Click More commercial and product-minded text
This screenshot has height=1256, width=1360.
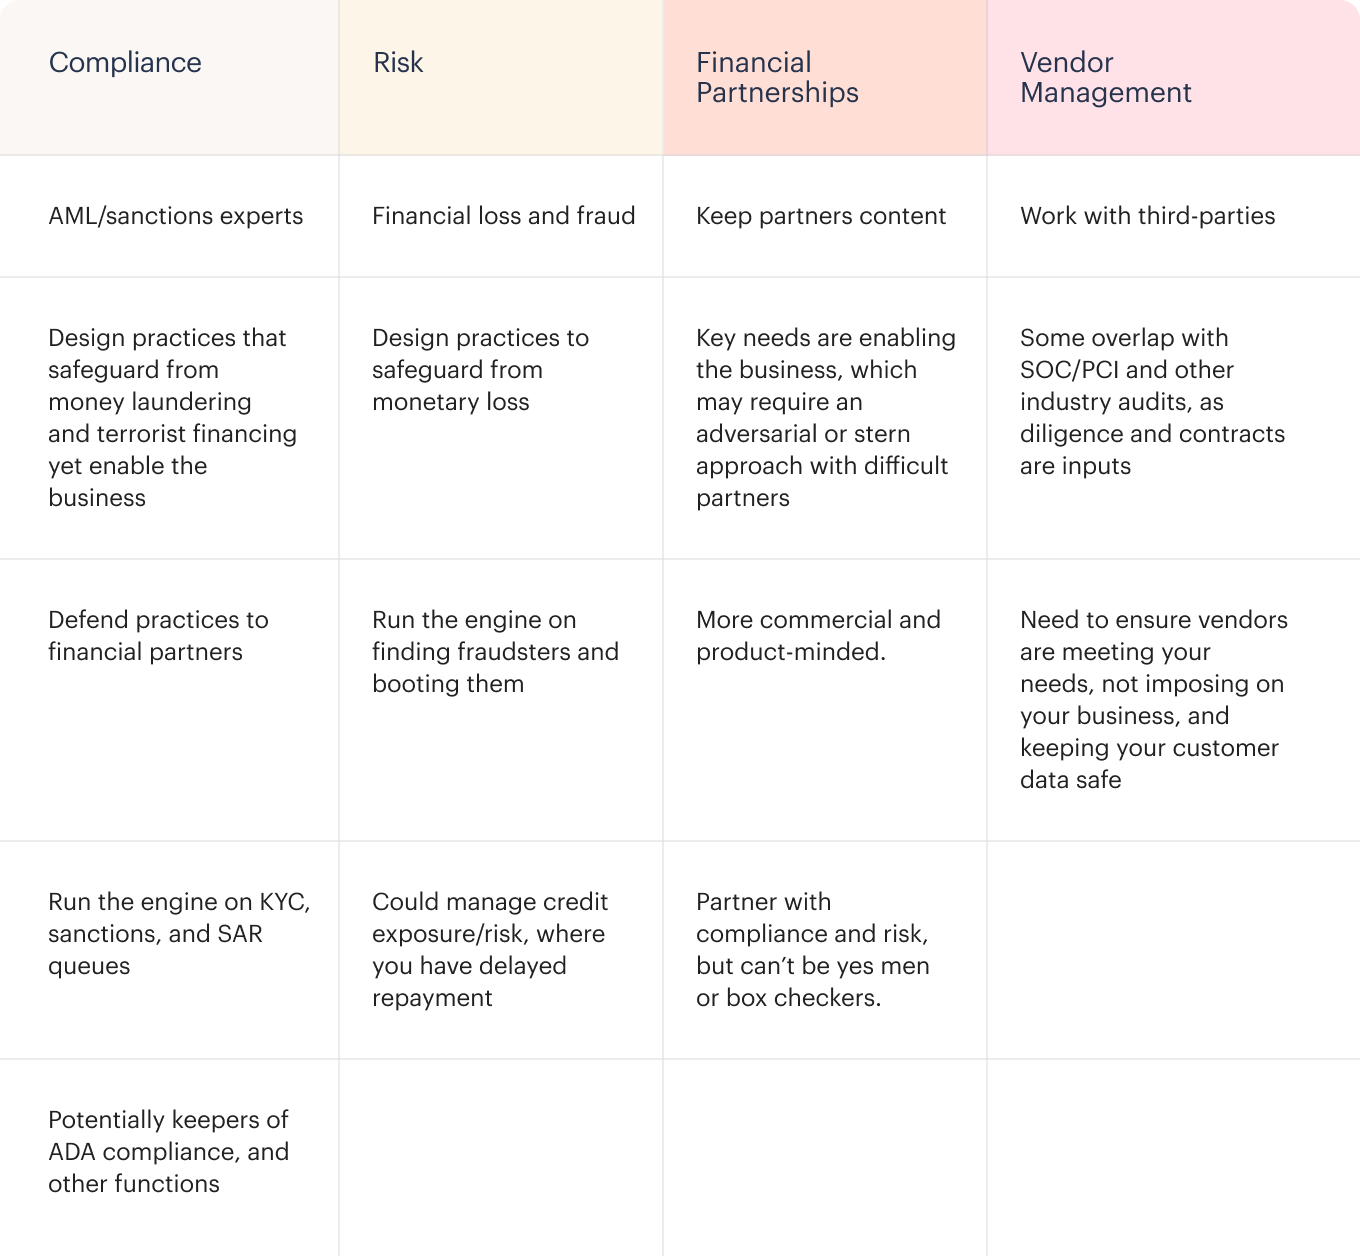click(818, 636)
